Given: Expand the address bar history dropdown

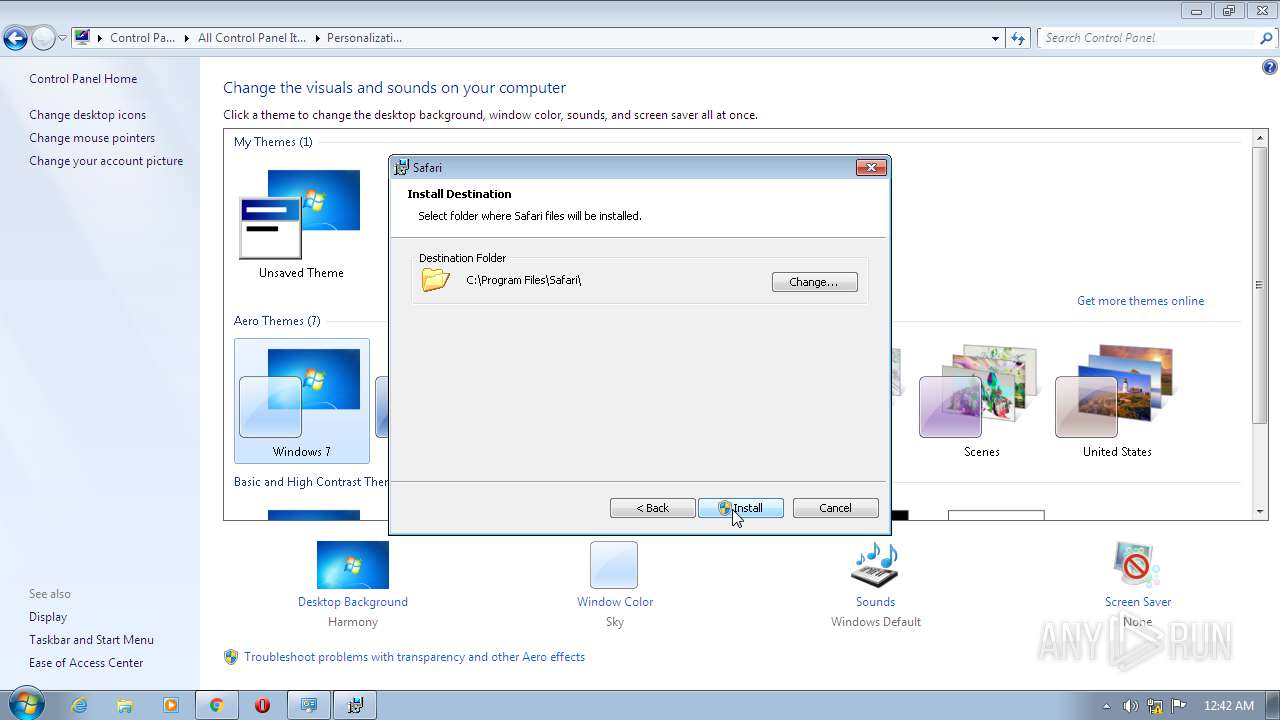Looking at the screenshot, I should click(995, 38).
